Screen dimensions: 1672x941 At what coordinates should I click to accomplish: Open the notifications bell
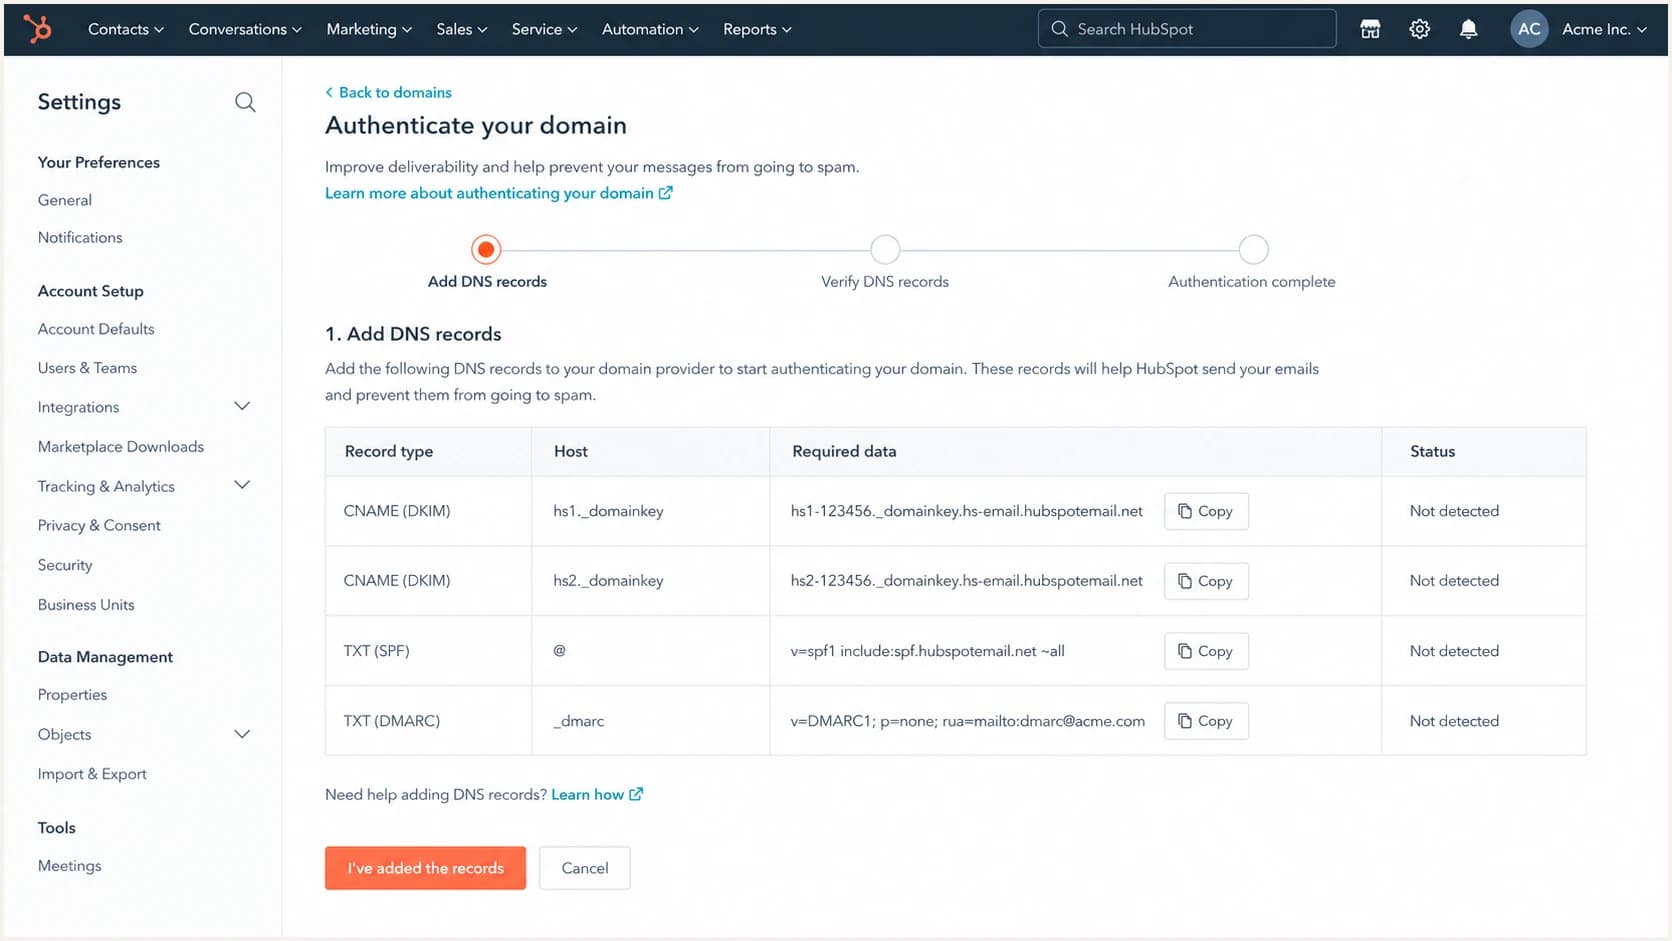pyautogui.click(x=1468, y=29)
